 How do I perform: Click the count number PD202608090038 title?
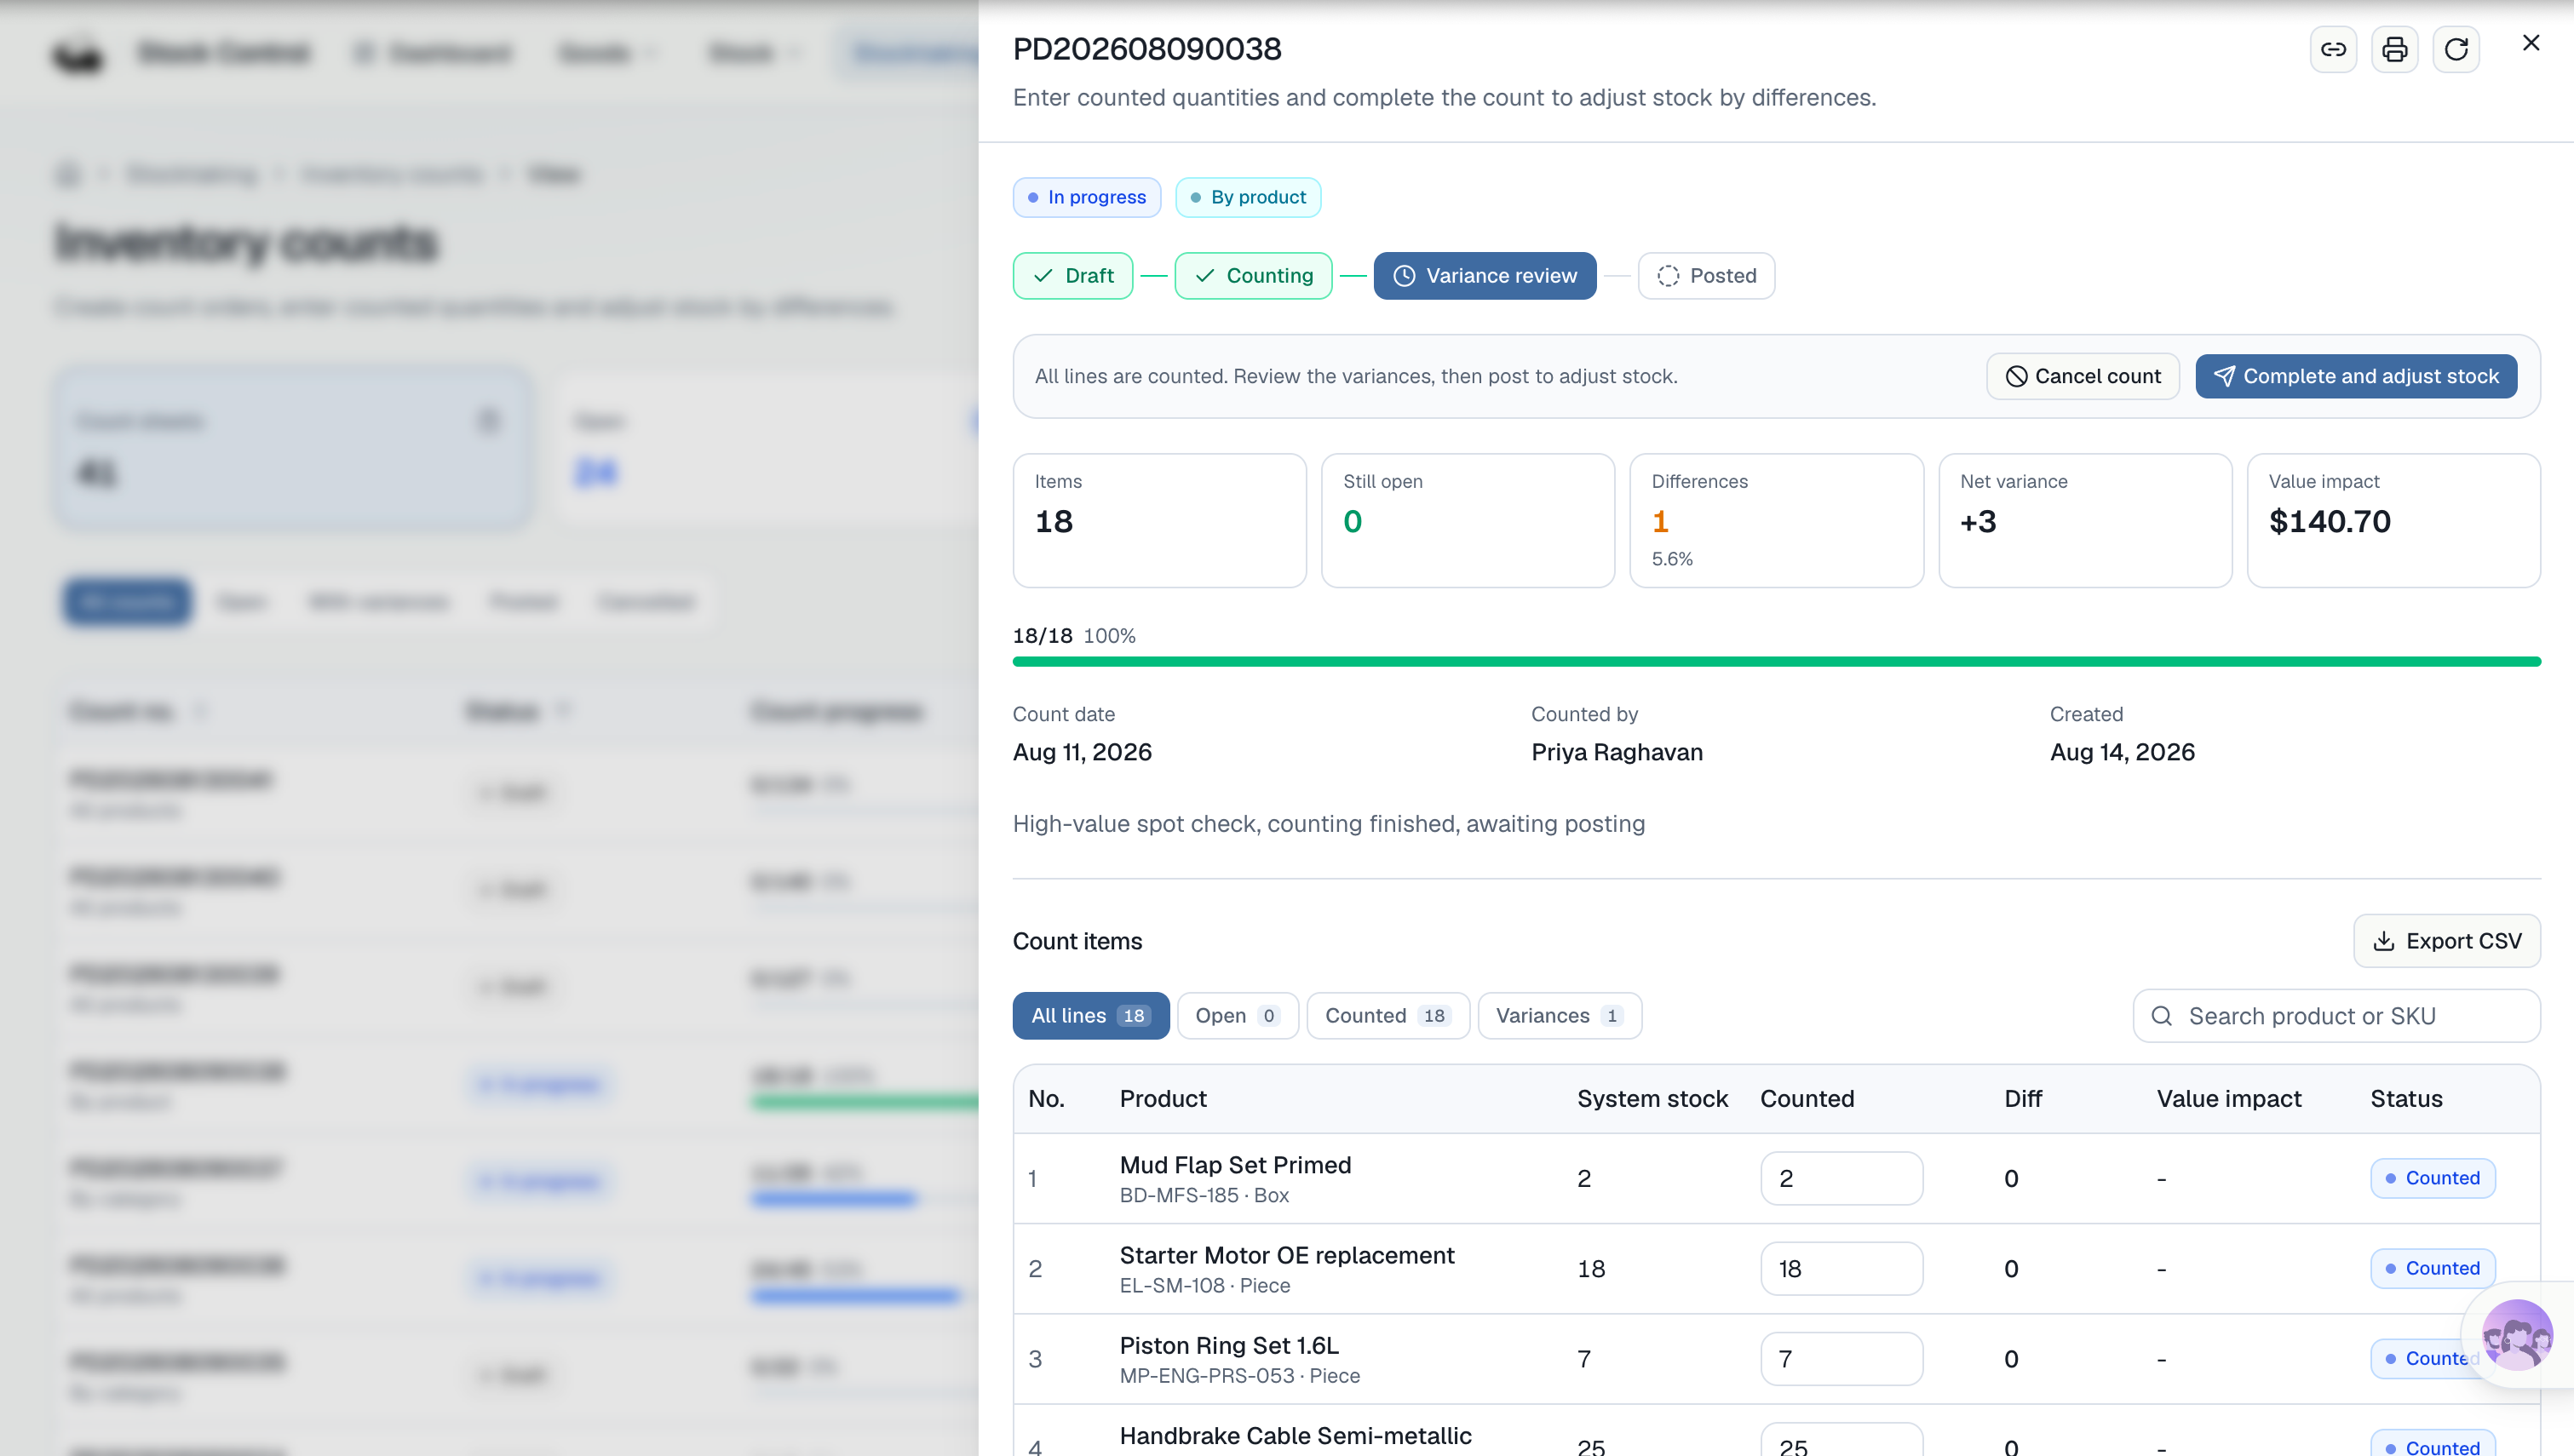pos(1147,49)
